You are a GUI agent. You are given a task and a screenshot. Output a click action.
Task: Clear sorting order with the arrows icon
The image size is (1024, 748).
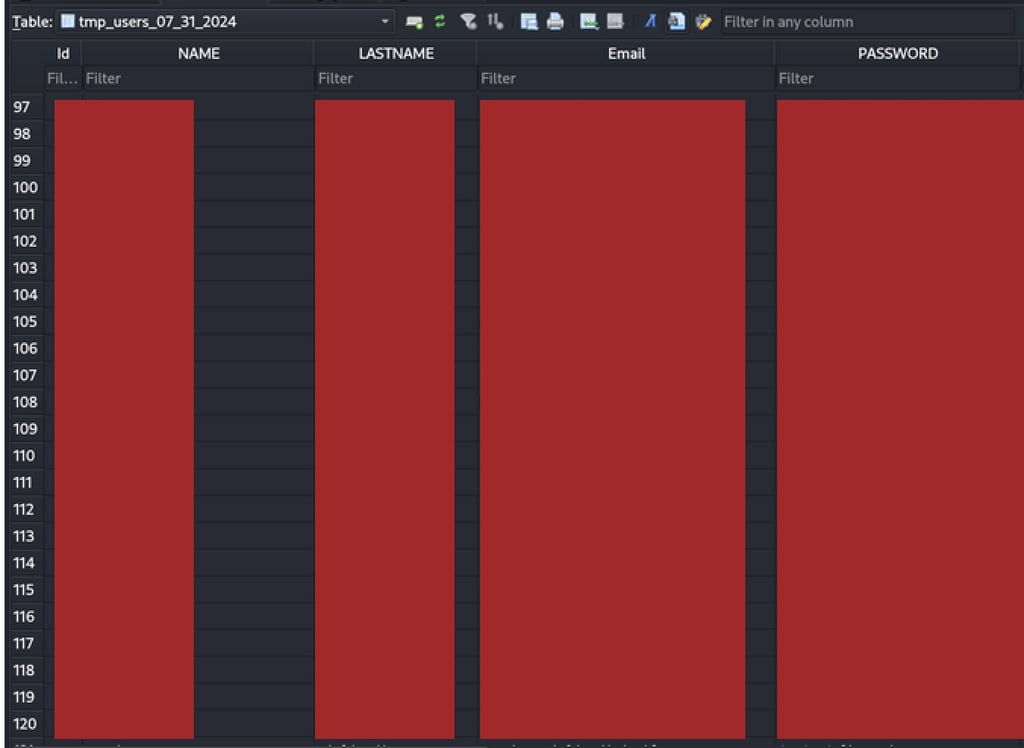pyautogui.click(x=495, y=22)
